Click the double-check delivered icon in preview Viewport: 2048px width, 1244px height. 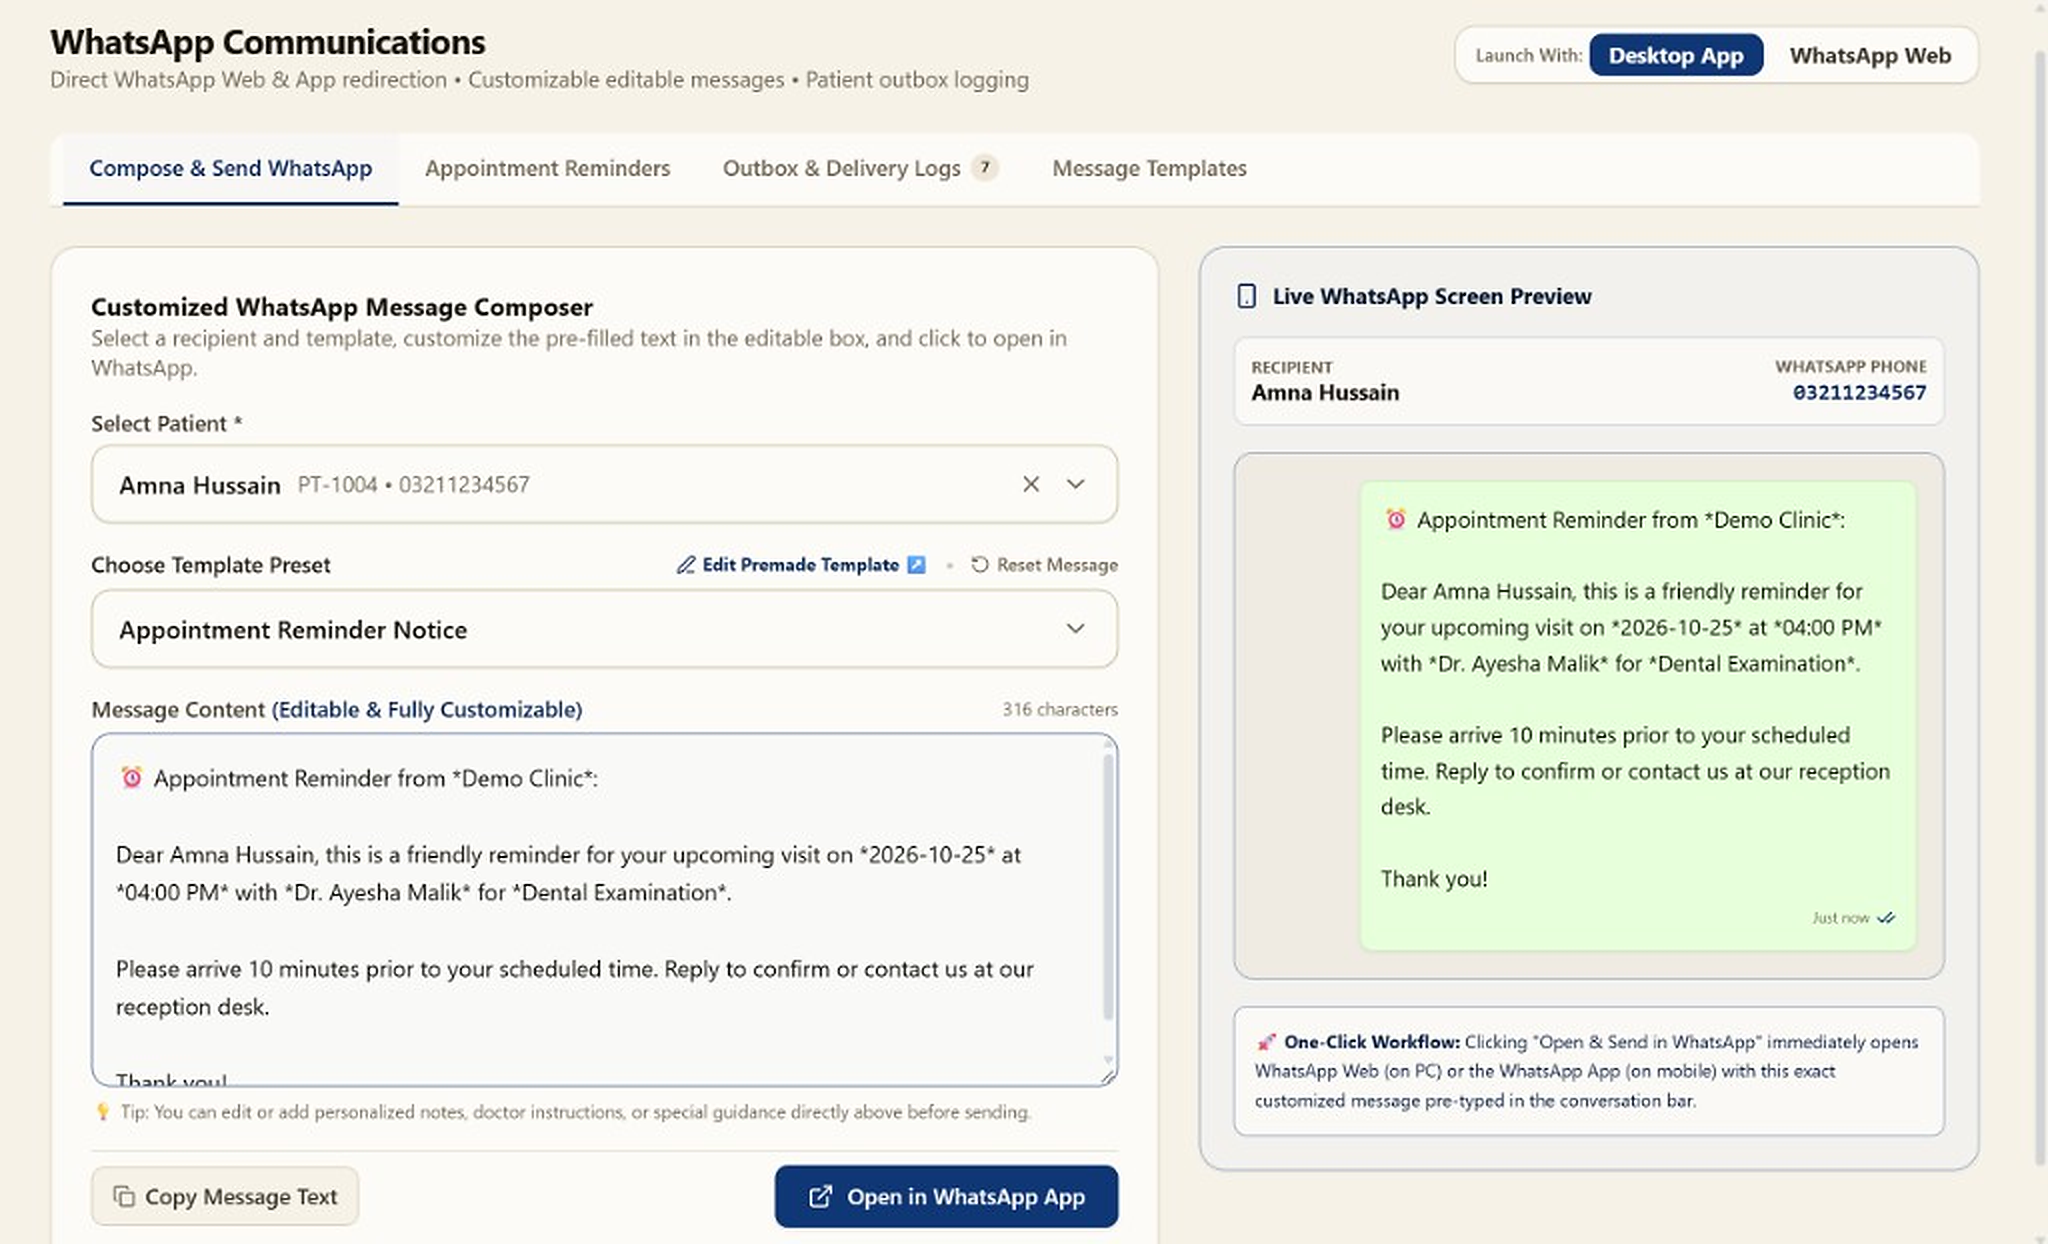point(1886,918)
